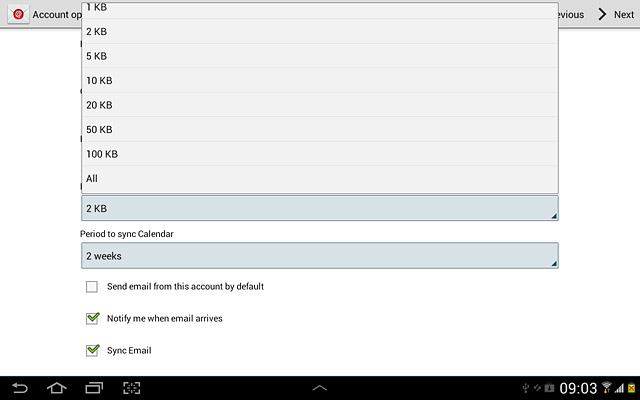Tap the battery status icon
Viewport: 640px width, 400px height.
[631, 388]
